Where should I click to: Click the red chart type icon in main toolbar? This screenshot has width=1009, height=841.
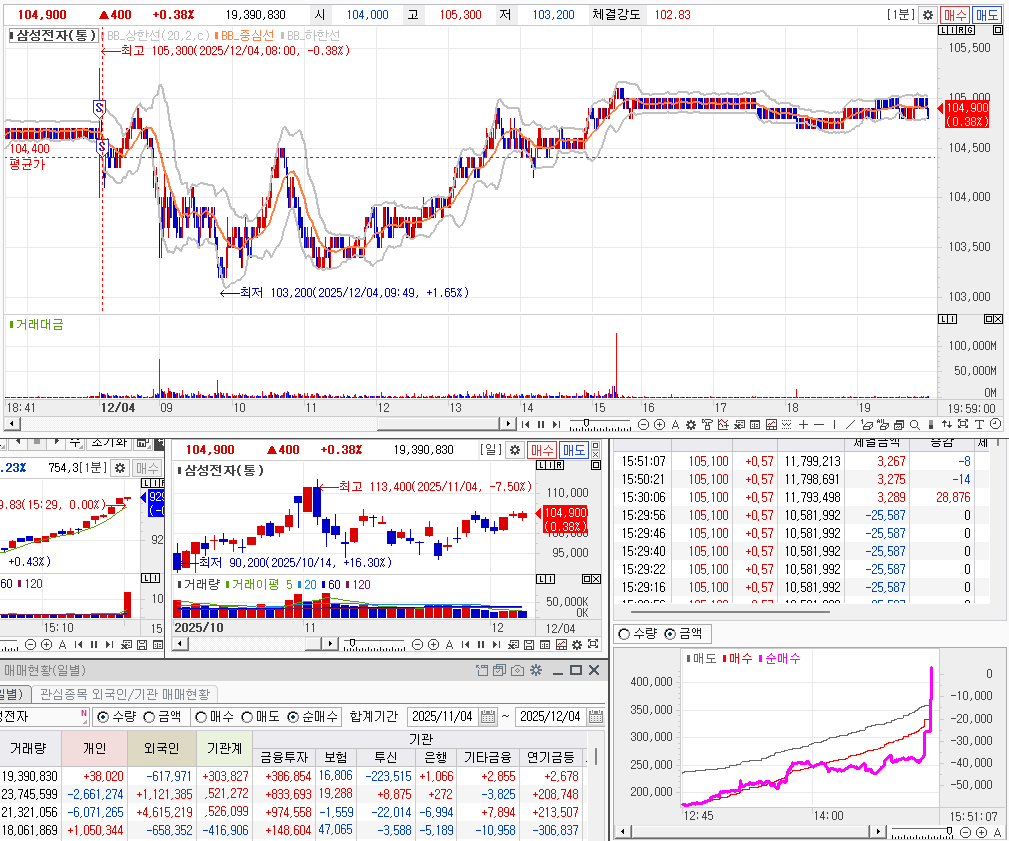click(771, 424)
